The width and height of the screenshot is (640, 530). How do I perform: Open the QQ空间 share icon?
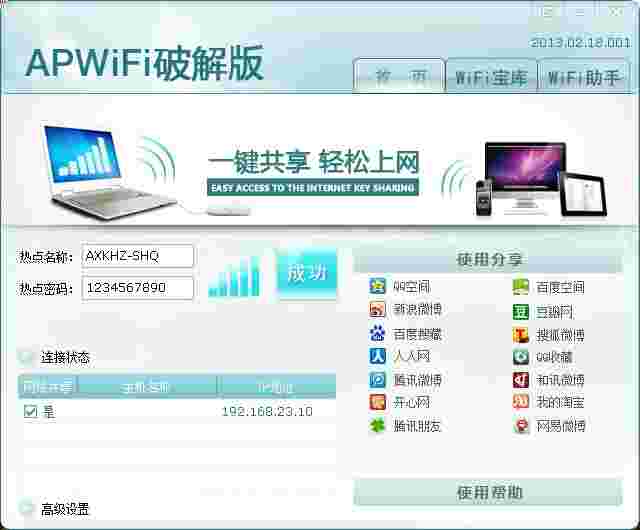(x=378, y=286)
